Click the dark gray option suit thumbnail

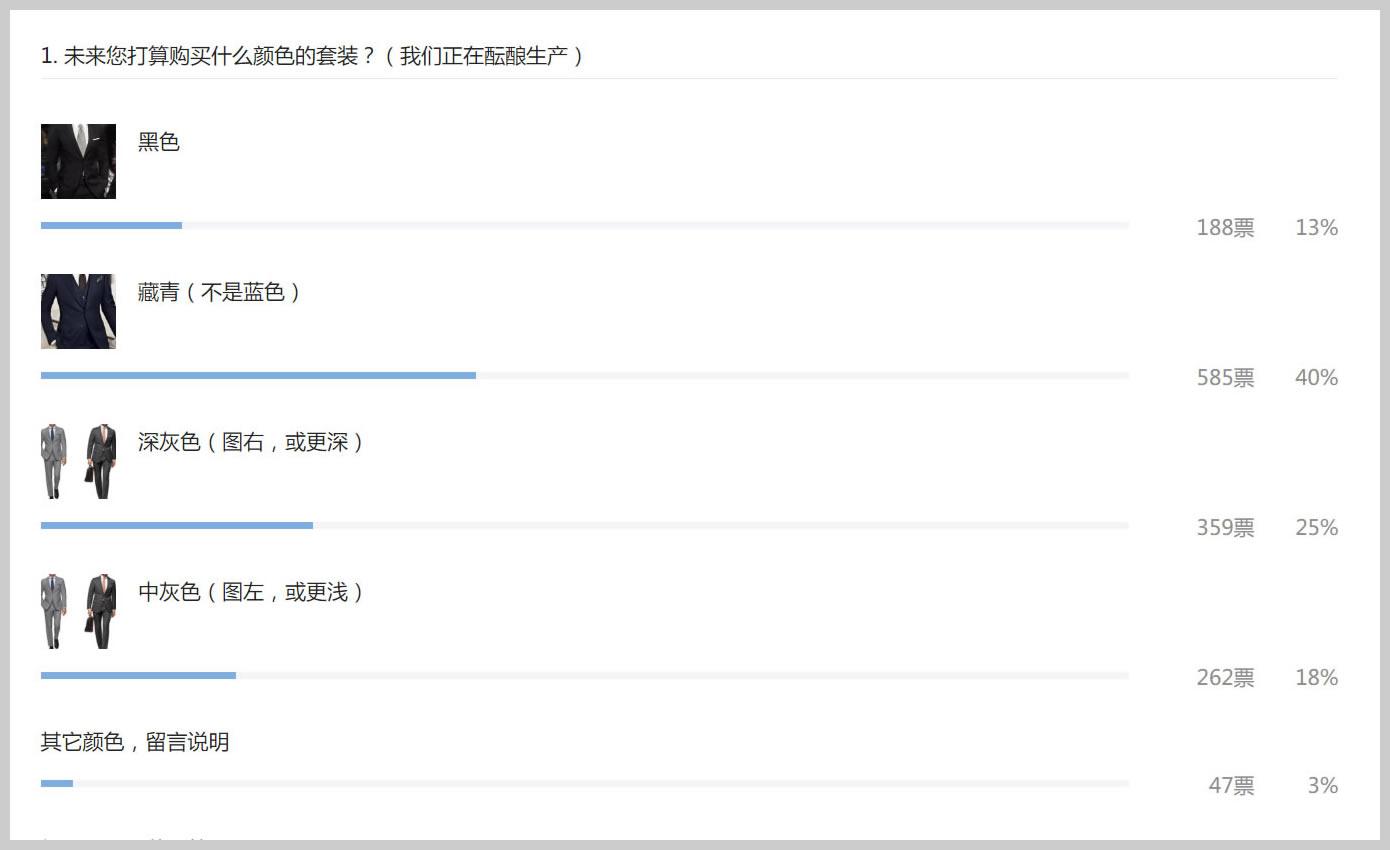tap(78, 461)
